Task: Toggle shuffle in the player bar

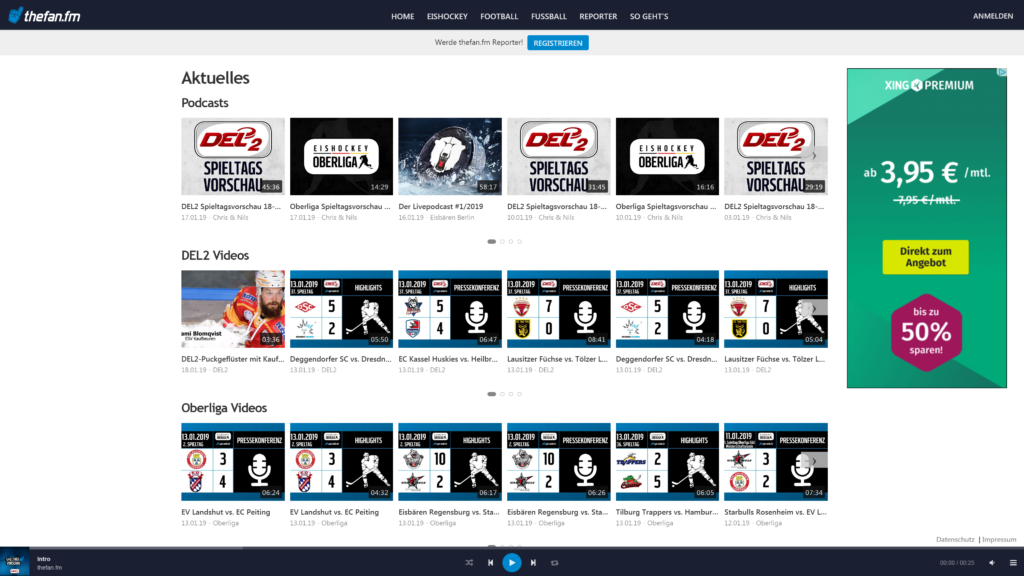Action: 469,562
